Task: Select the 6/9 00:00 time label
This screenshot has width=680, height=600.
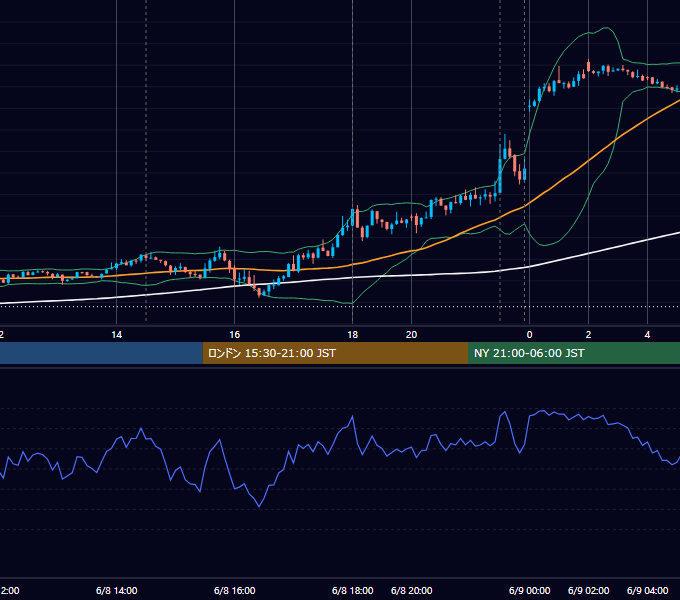Action: click(x=530, y=590)
